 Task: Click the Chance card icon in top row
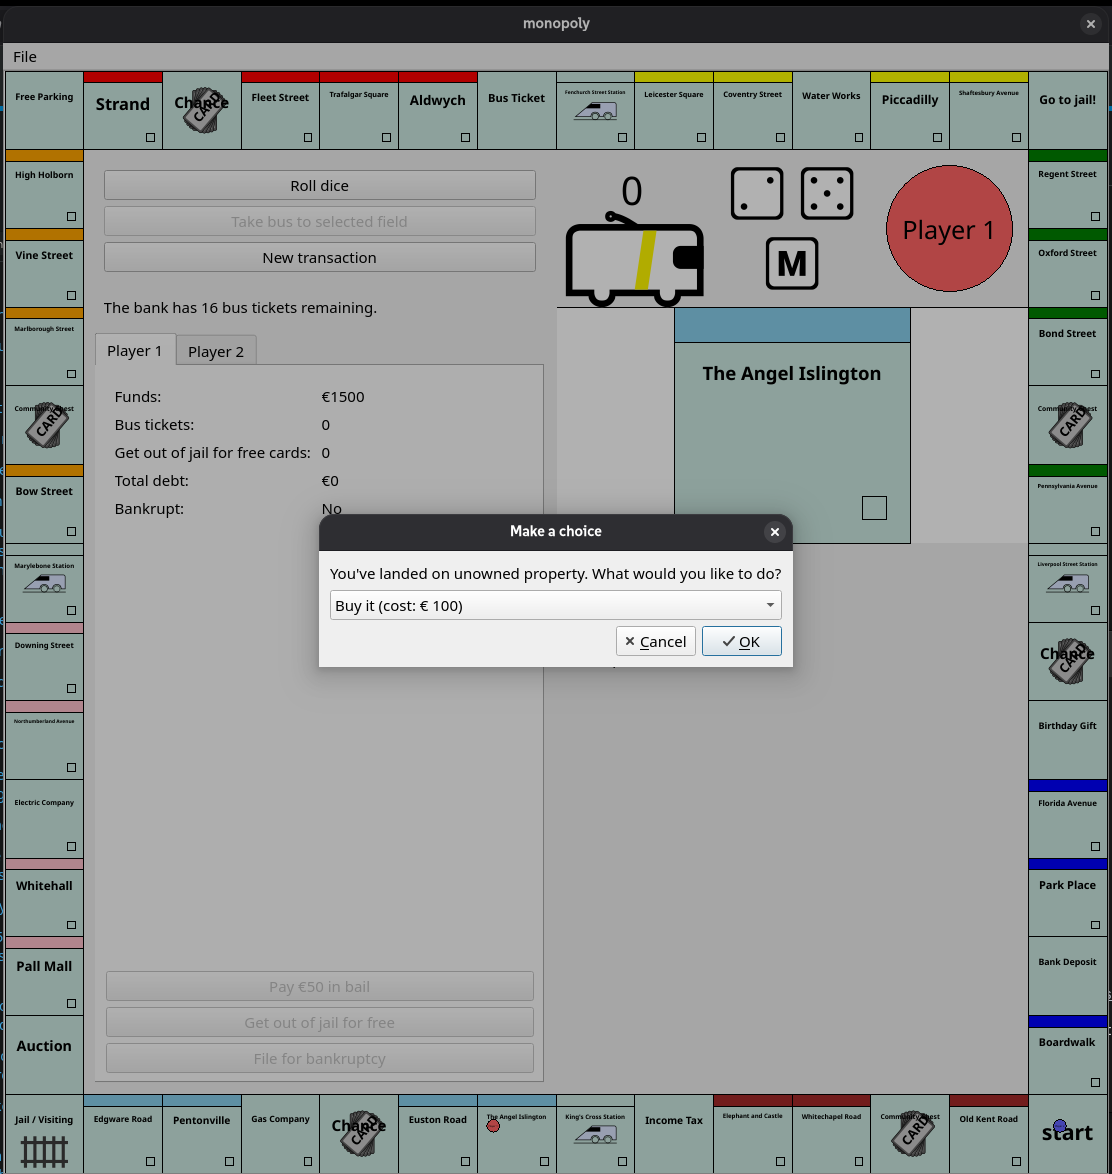pyautogui.click(x=201, y=111)
